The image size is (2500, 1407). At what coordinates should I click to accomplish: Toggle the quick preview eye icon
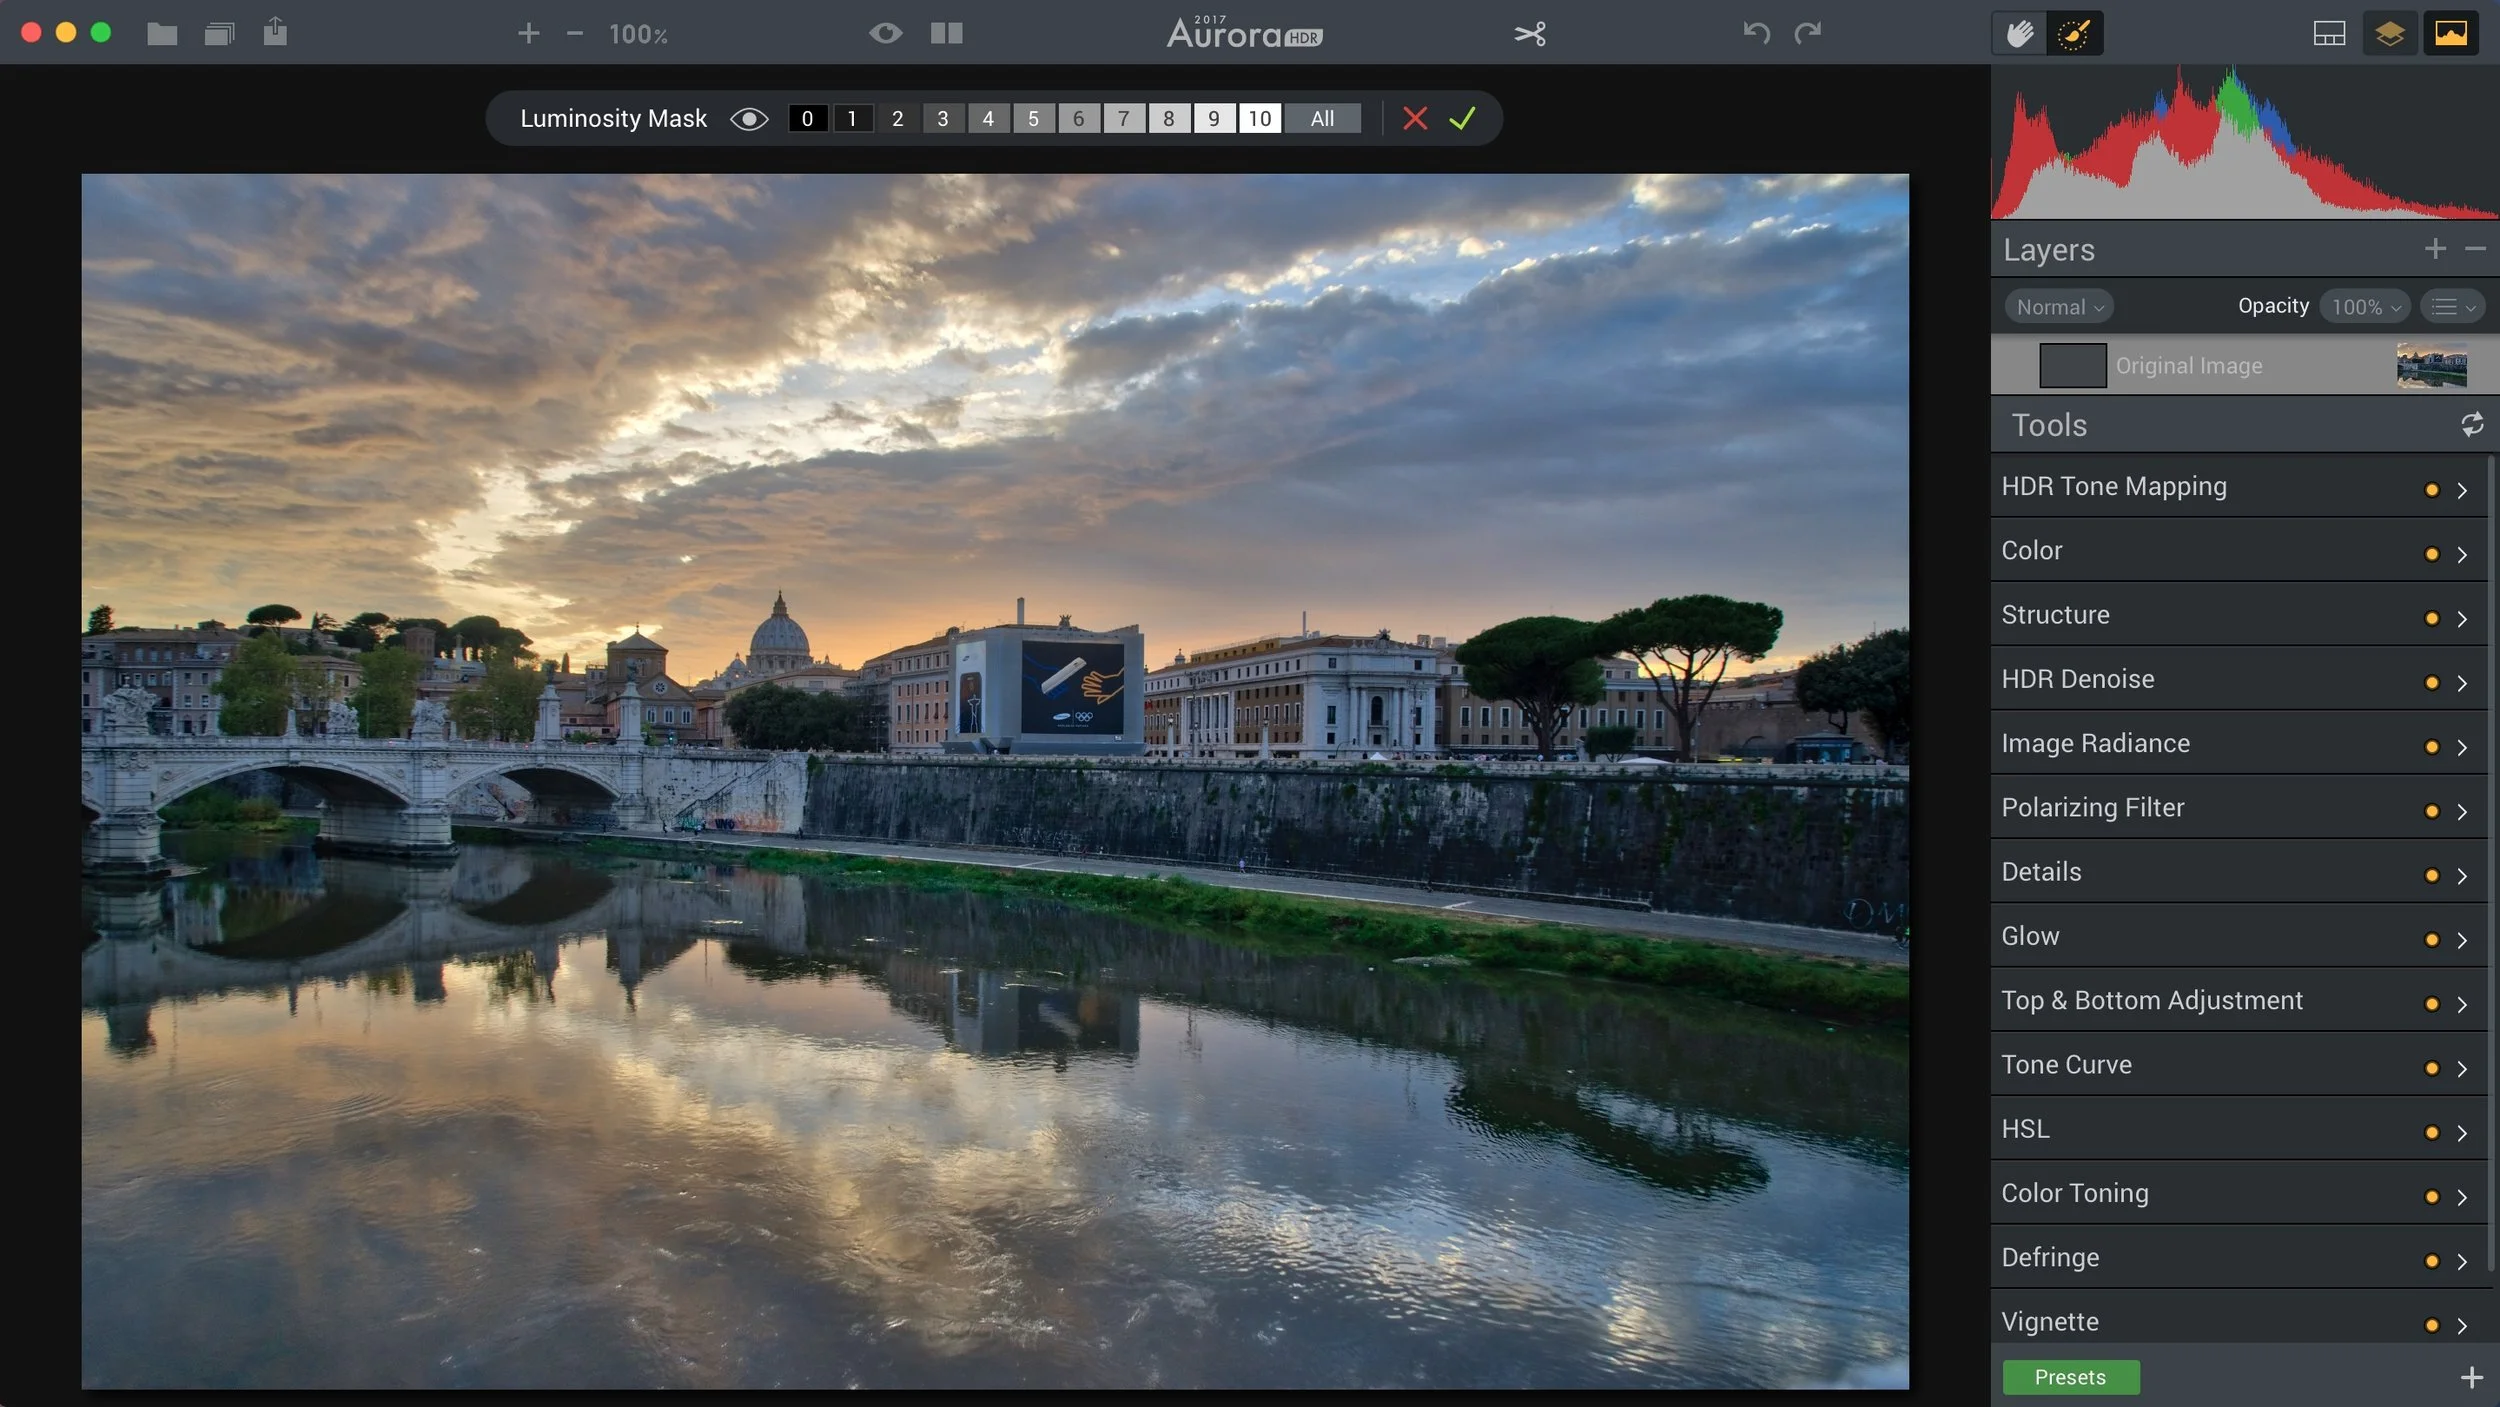click(x=885, y=34)
